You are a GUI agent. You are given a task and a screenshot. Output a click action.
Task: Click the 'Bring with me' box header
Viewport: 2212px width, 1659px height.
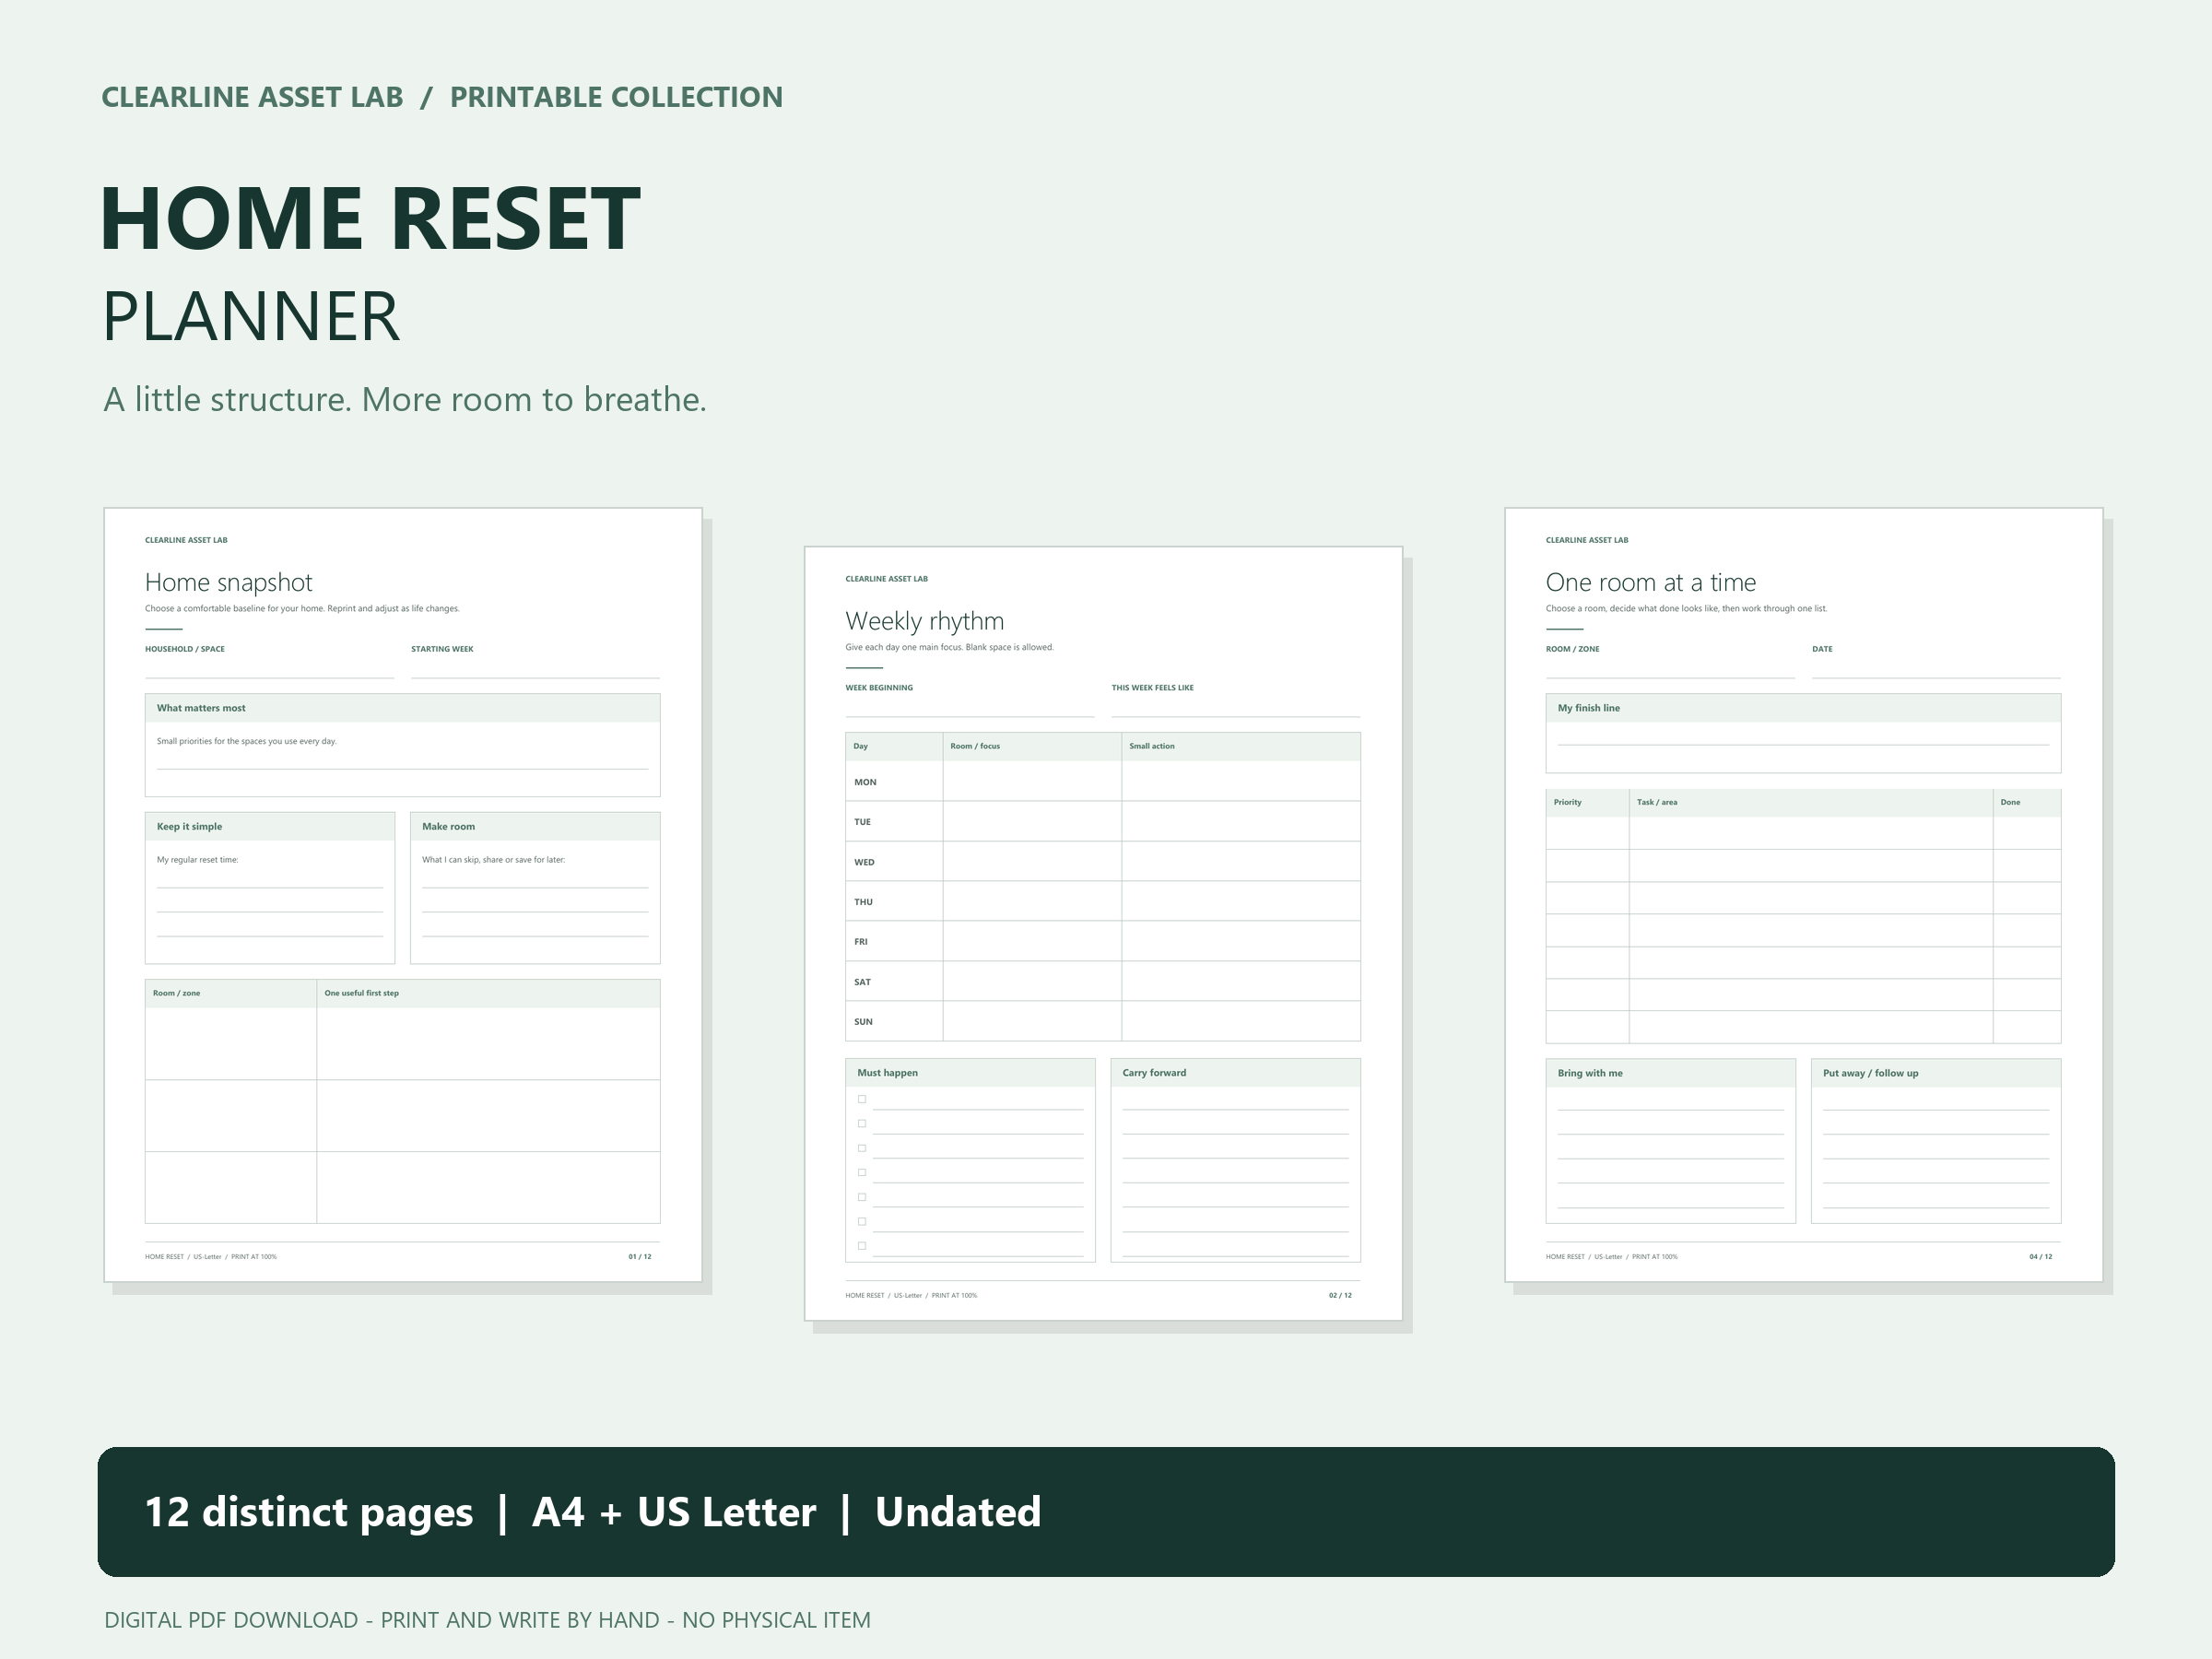click(x=1670, y=1073)
